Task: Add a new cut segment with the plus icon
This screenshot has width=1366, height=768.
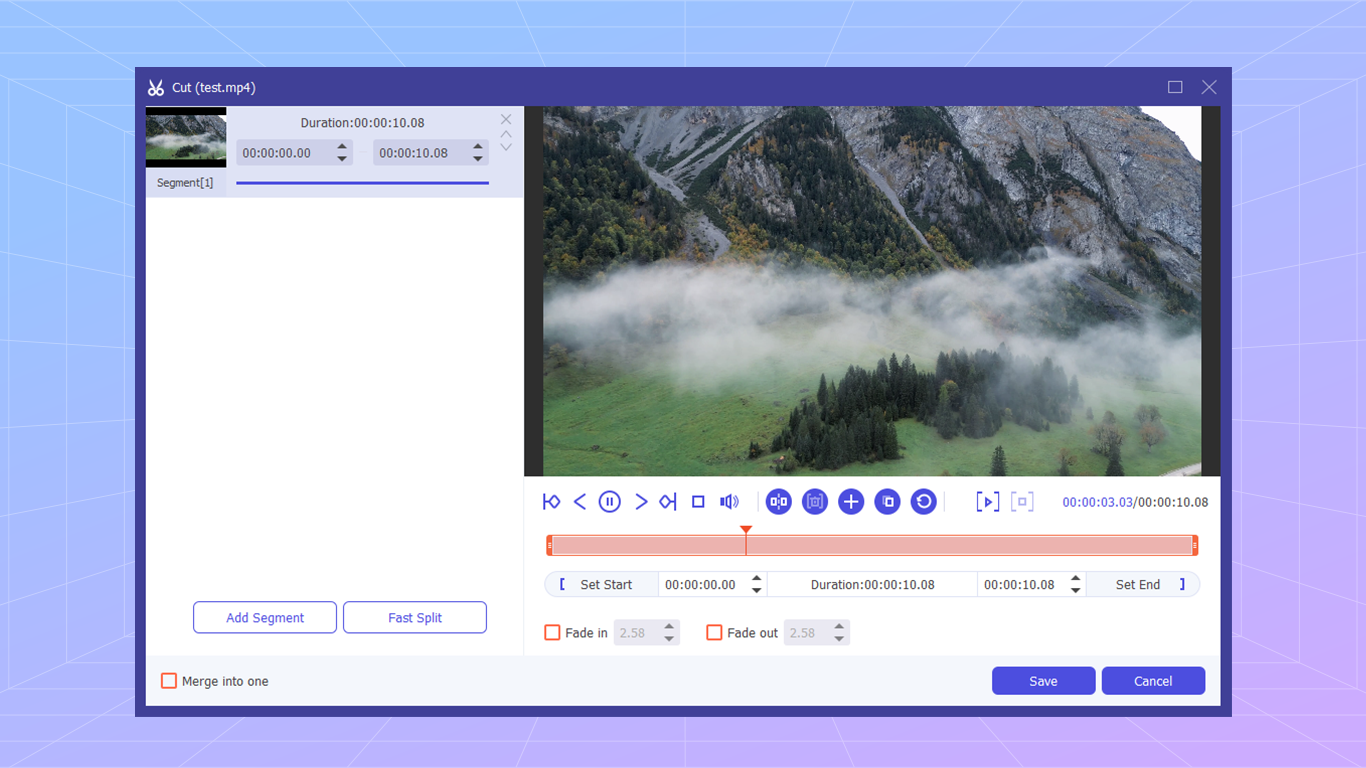Action: (851, 501)
